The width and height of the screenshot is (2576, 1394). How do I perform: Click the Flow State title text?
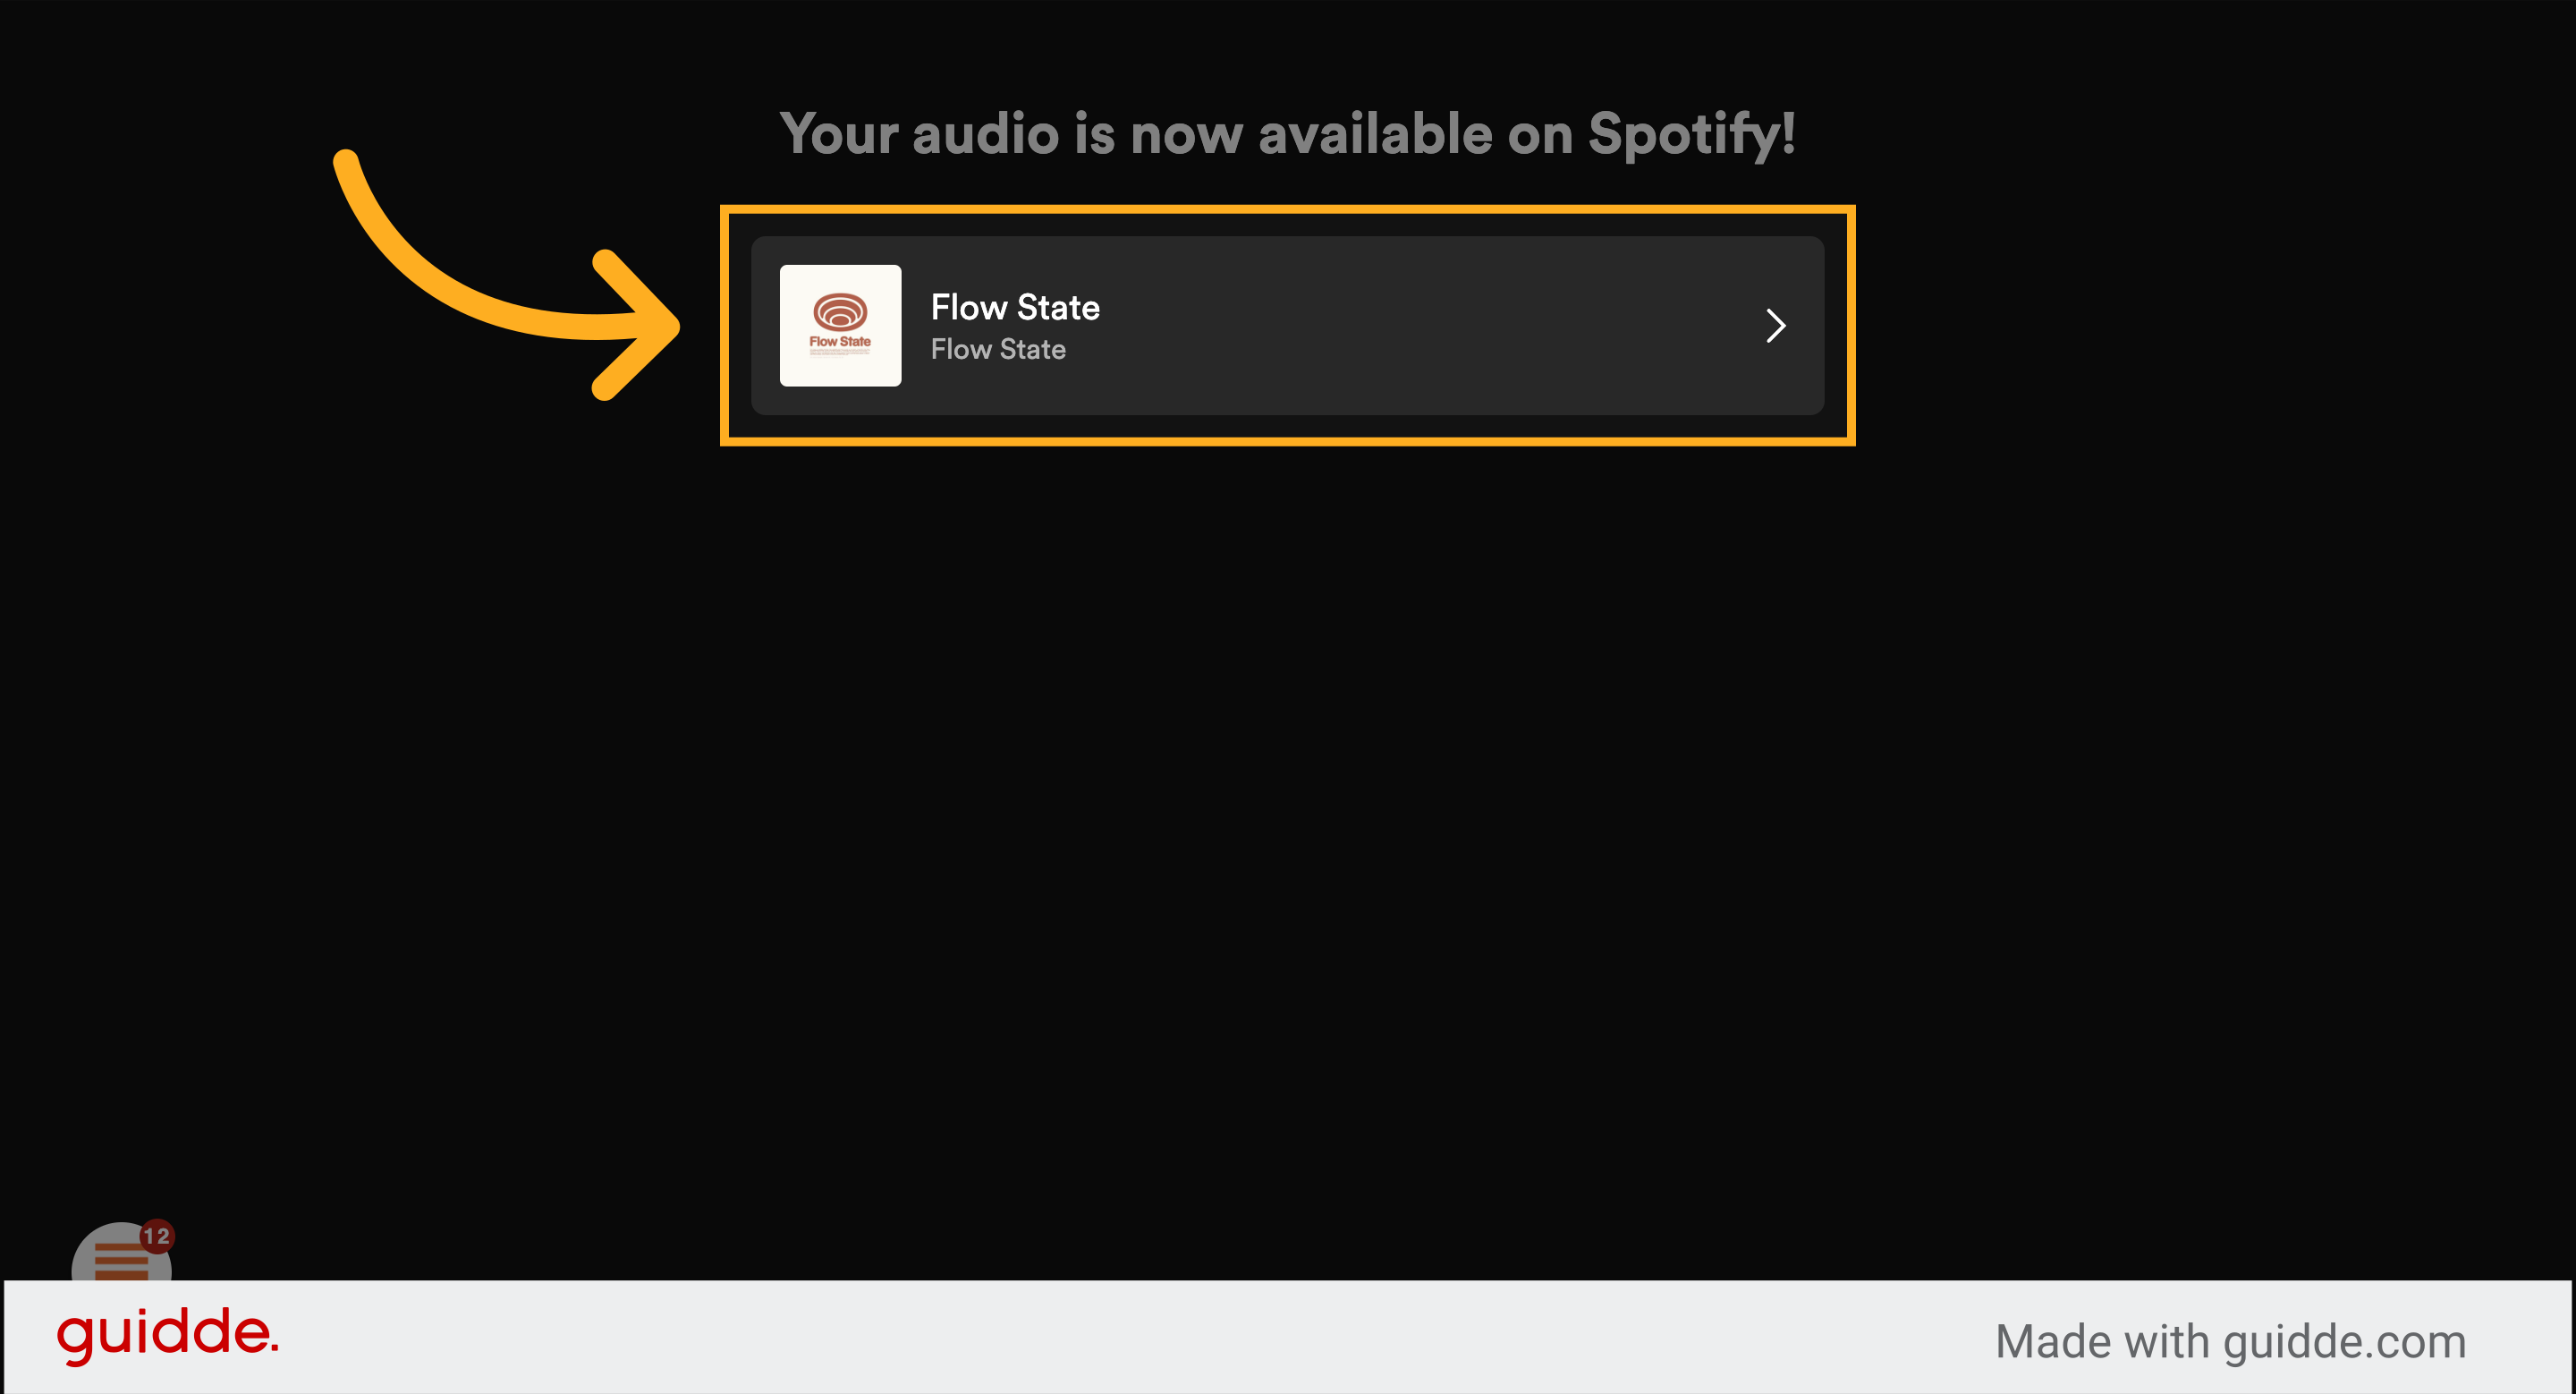tap(1015, 307)
